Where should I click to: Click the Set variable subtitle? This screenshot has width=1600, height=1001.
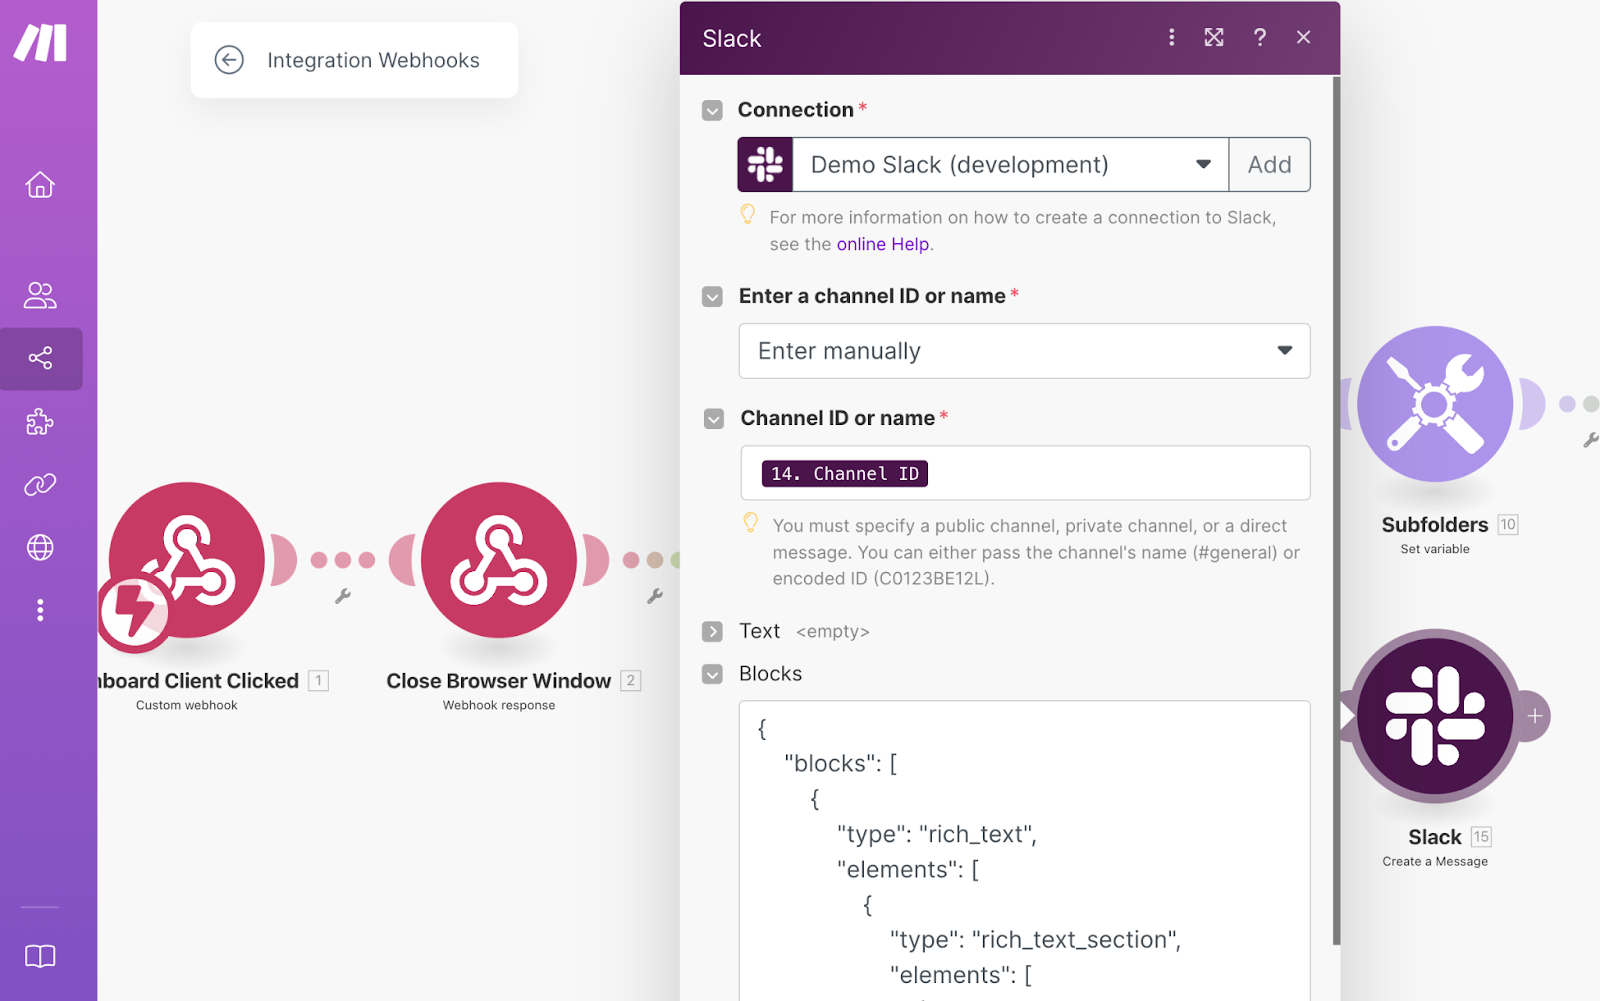tap(1435, 549)
